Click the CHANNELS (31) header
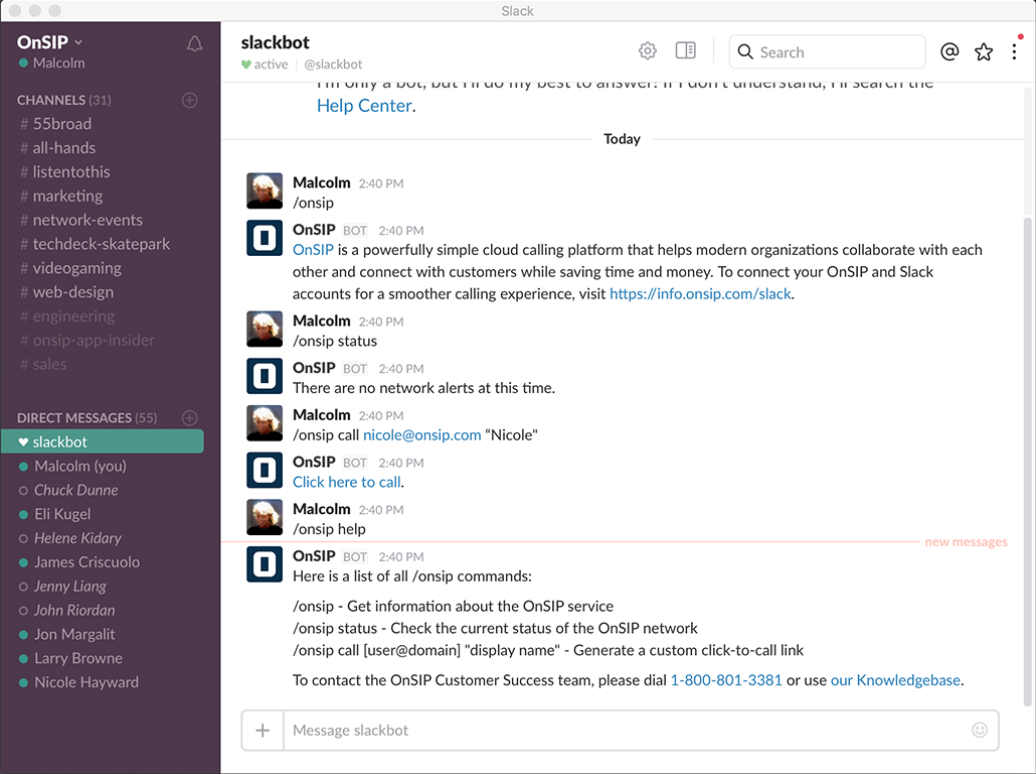This screenshot has height=774, width=1036. (64, 100)
